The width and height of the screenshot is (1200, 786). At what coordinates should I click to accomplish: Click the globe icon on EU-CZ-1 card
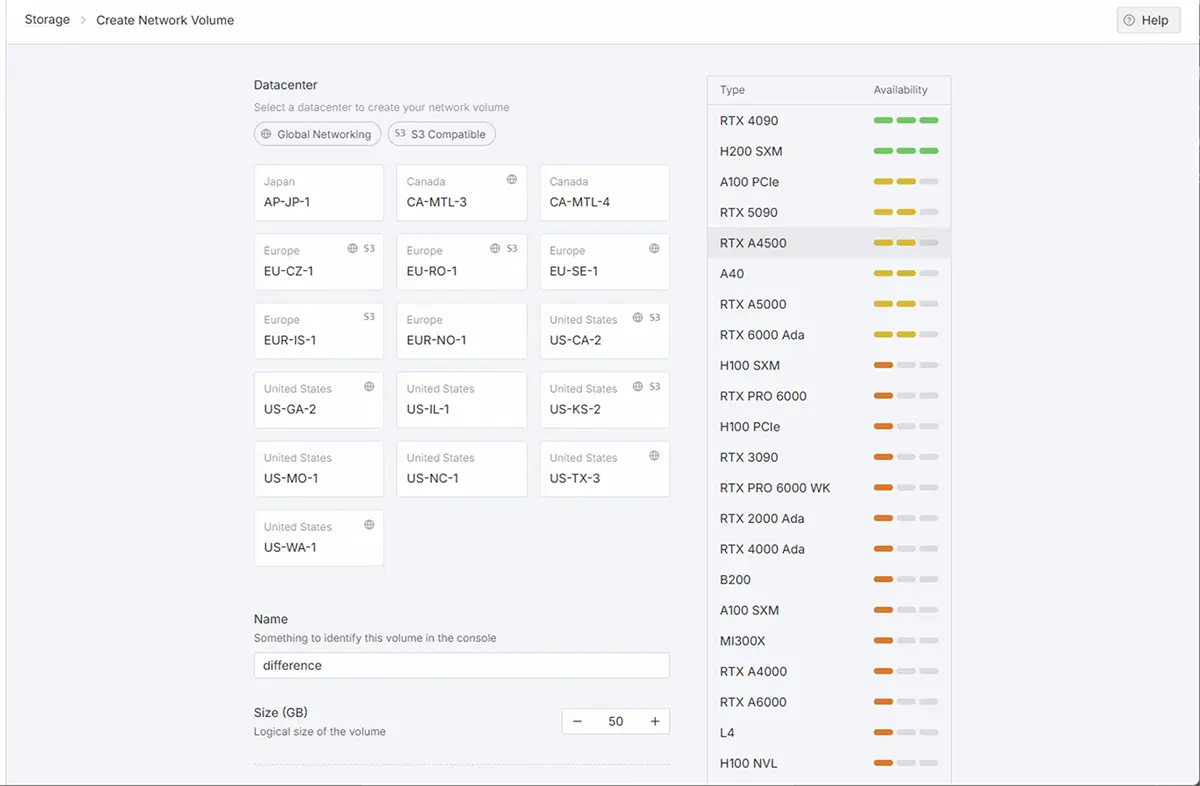click(x=352, y=248)
